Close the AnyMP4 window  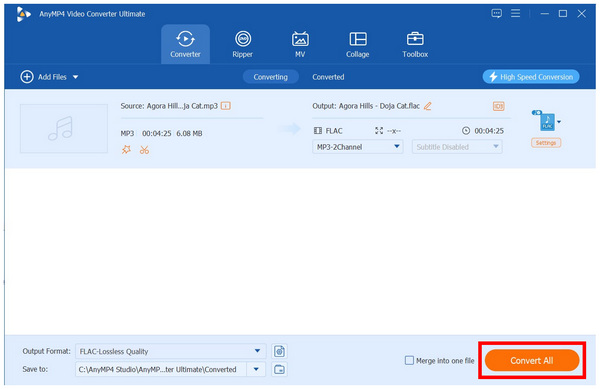pyautogui.click(x=582, y=14)
